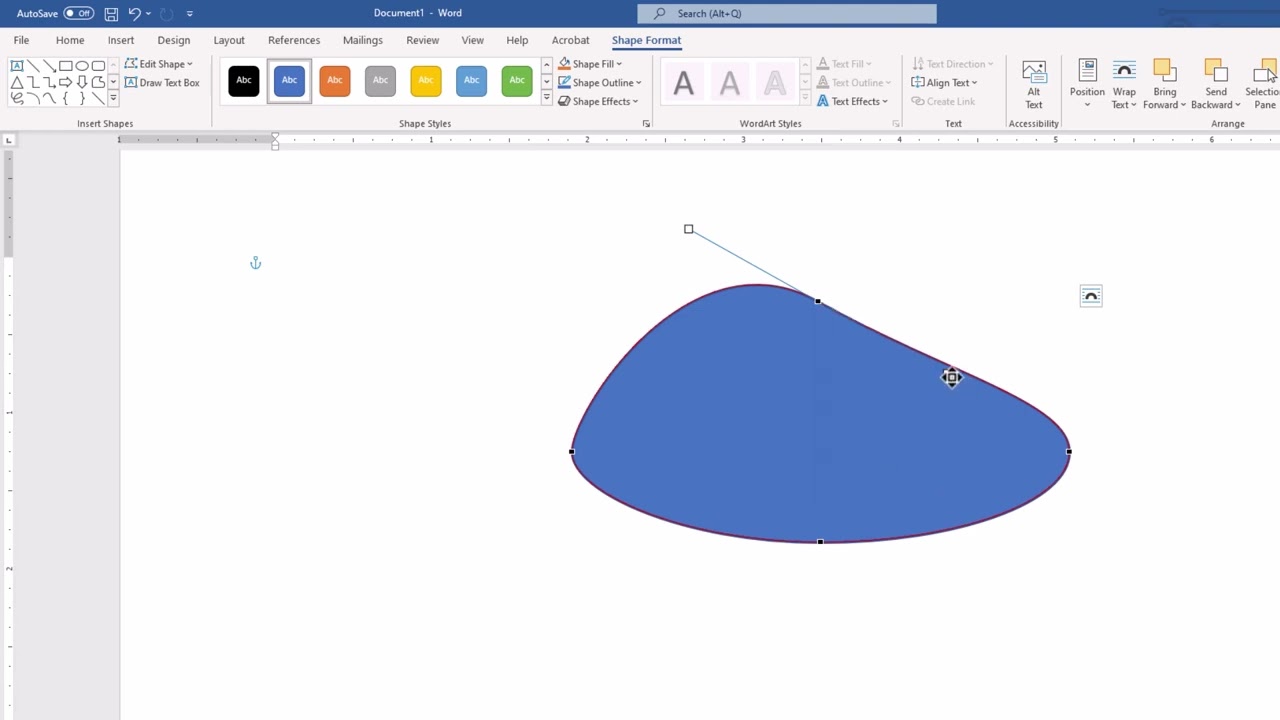Screen dimensions: 1280x720
Task: Undo the last action
Action: pyautogui.click(x=134, y=14)
